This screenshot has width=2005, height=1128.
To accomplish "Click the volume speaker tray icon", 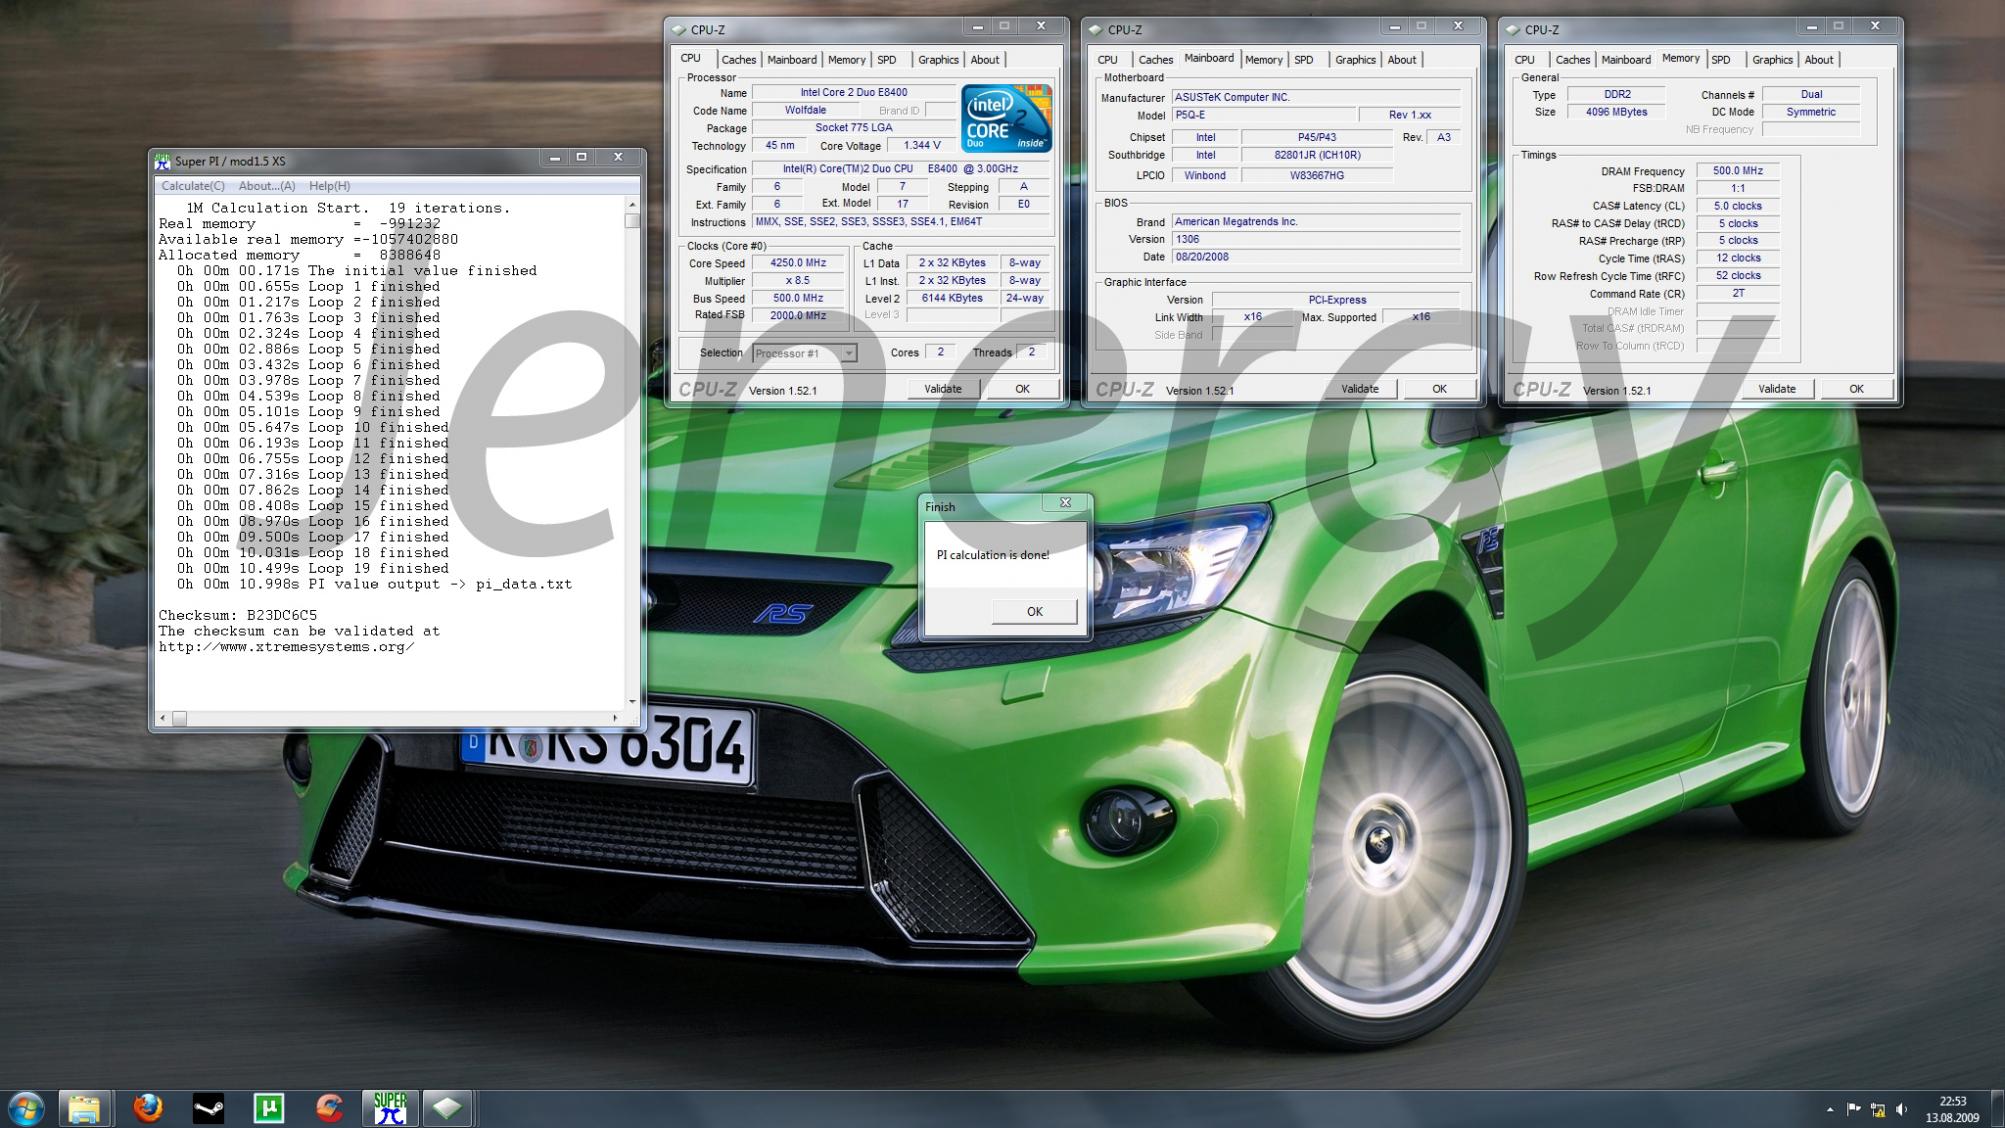I will tap(1901, 1109).
